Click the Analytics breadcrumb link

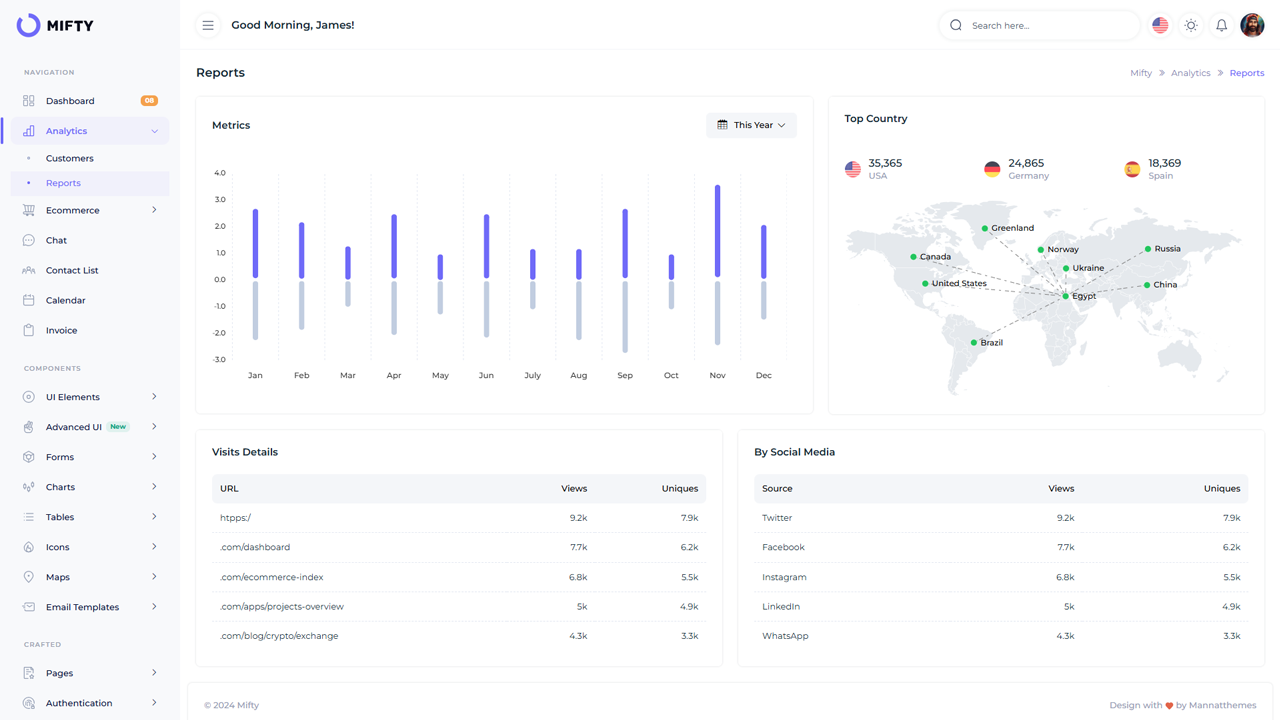click(1190, 72)
